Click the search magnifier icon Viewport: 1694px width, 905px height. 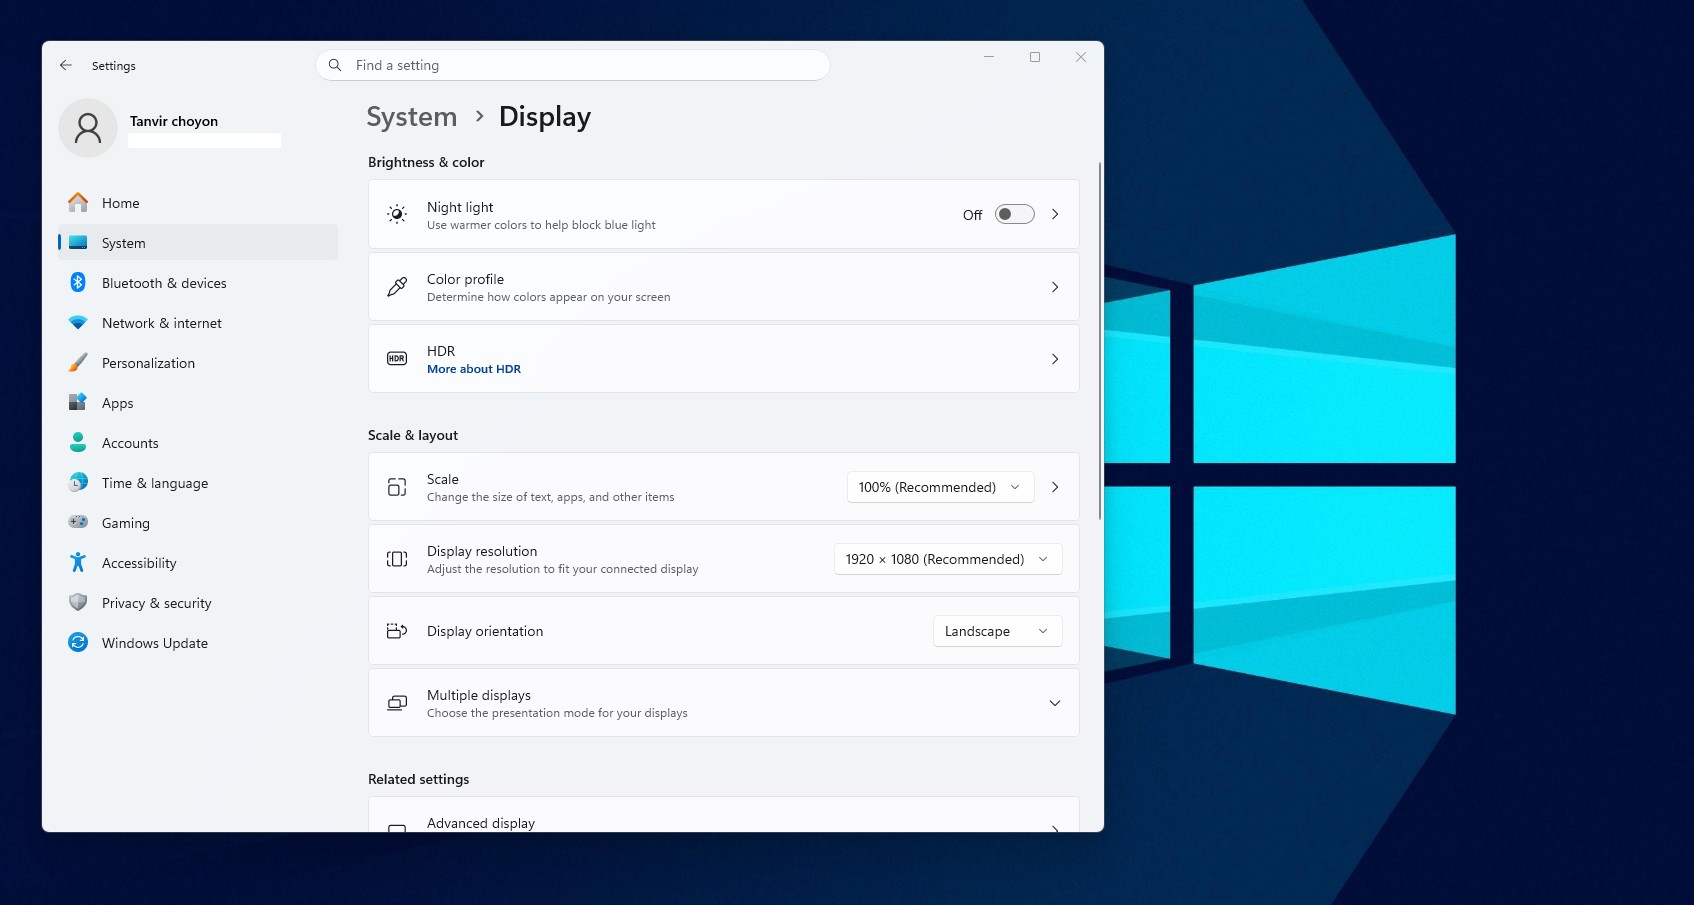tap(335, 65)
